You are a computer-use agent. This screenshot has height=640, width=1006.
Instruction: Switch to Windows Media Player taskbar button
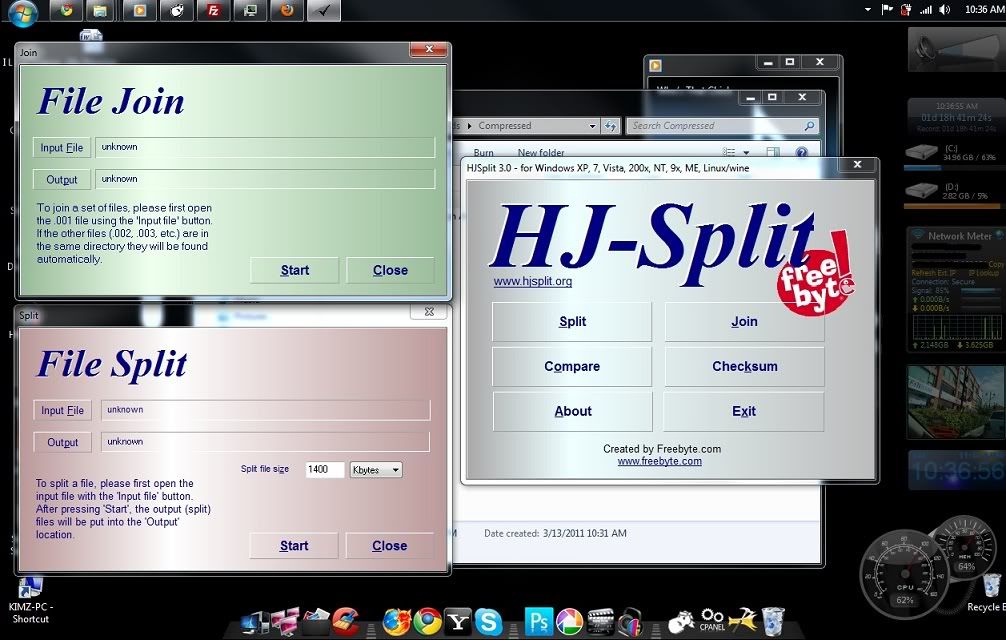(139, 10)
